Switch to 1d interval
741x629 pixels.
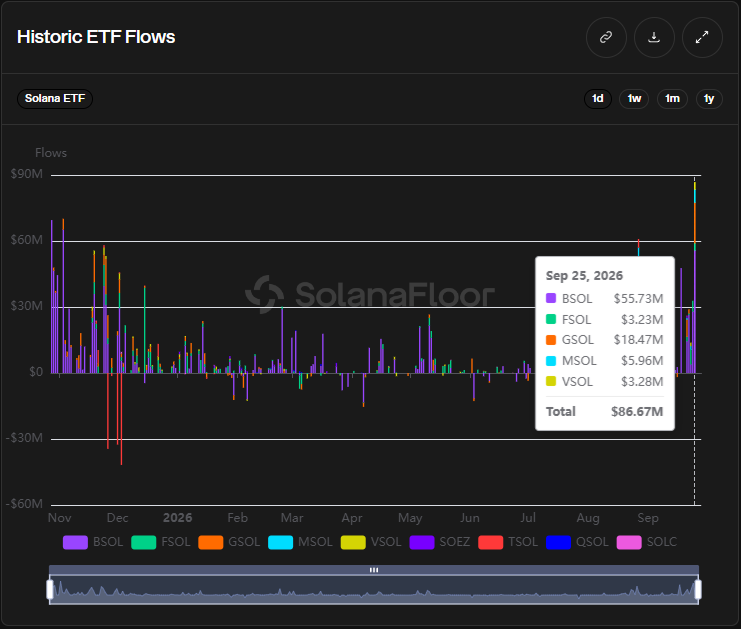click(x=598, y=99)
